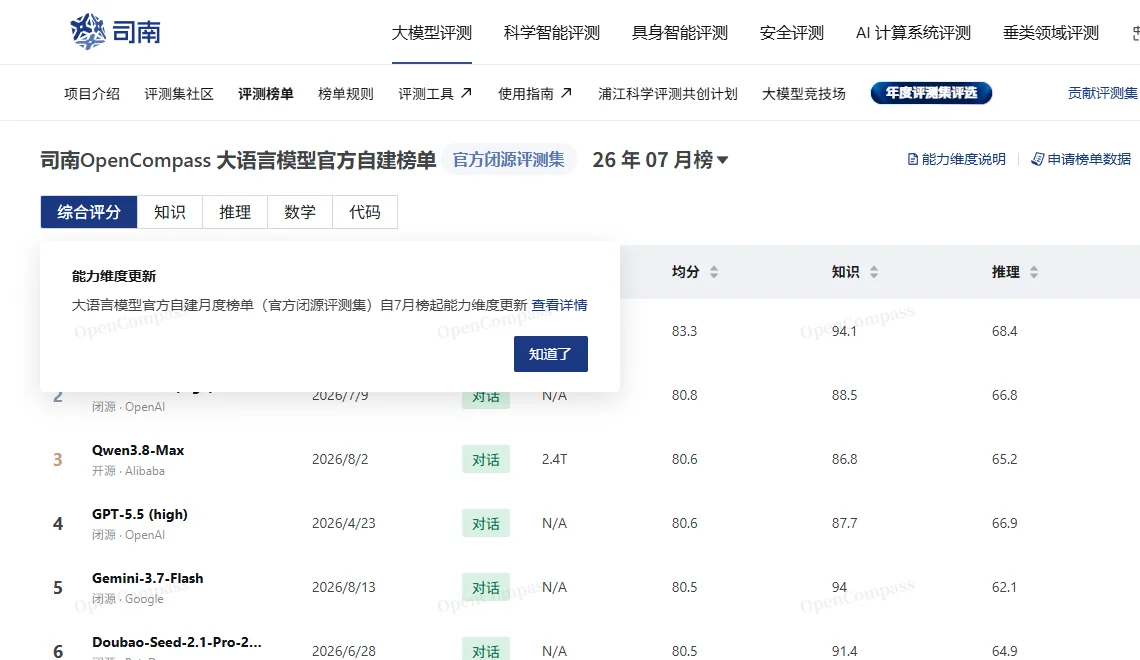Sort by 推理 column arrows
Image resolution: width=1140 pixels, height=660 pixels.
tap(1034, 272)
